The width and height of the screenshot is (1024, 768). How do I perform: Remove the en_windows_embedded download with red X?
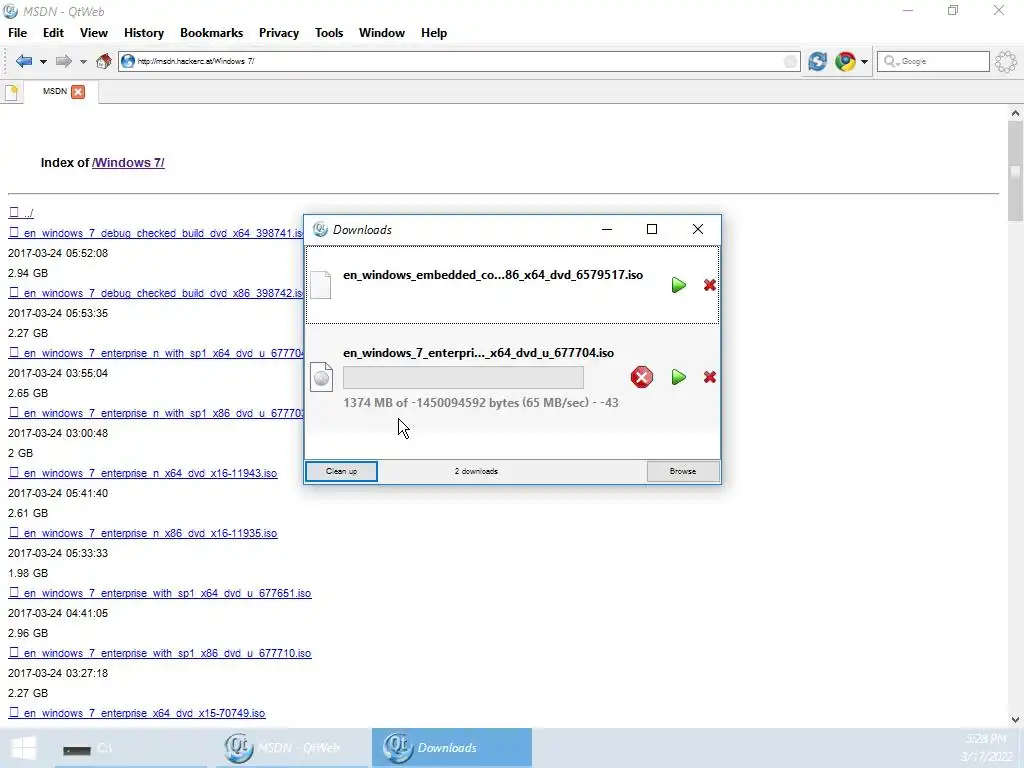point(709,285)
